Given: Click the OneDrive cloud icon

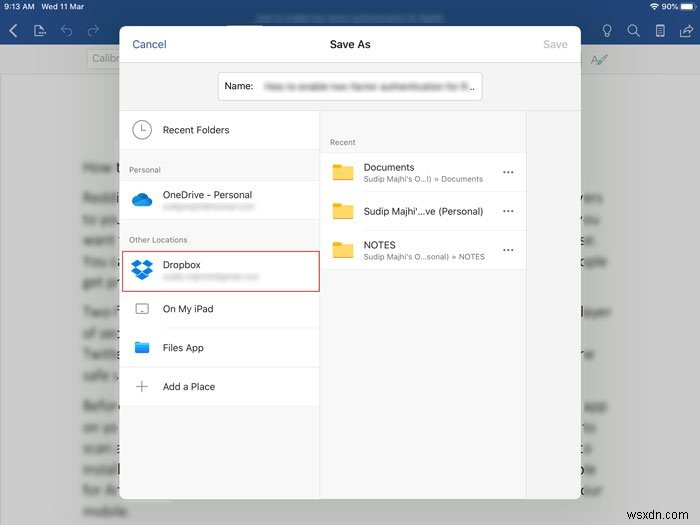Looking at the screenshot, I should pos(142,200).
